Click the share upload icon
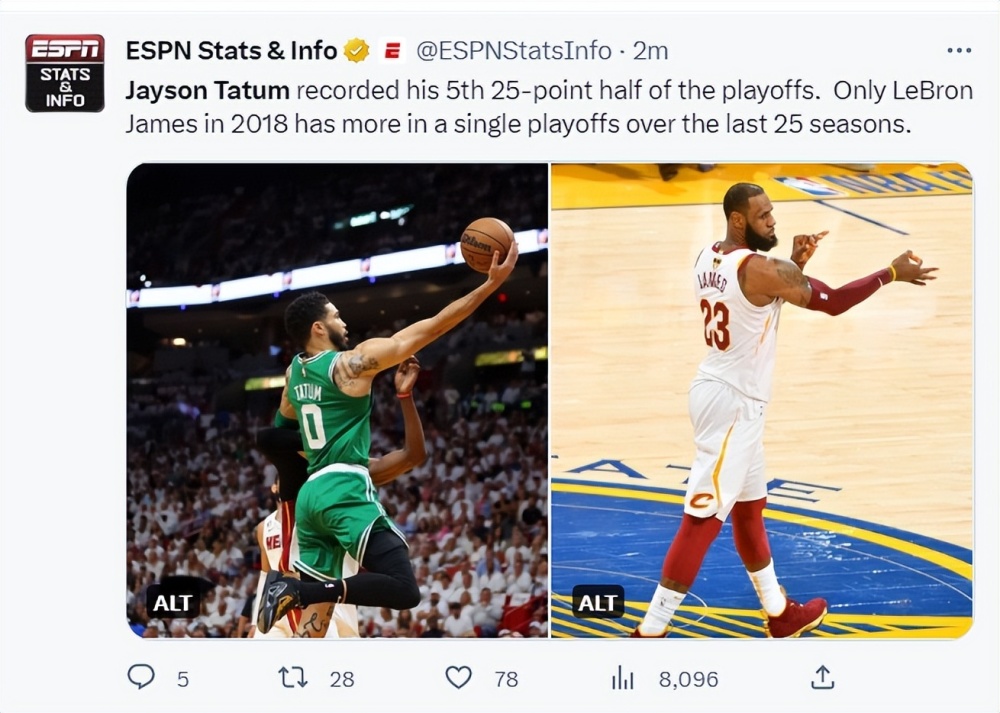 coord(822,678)
